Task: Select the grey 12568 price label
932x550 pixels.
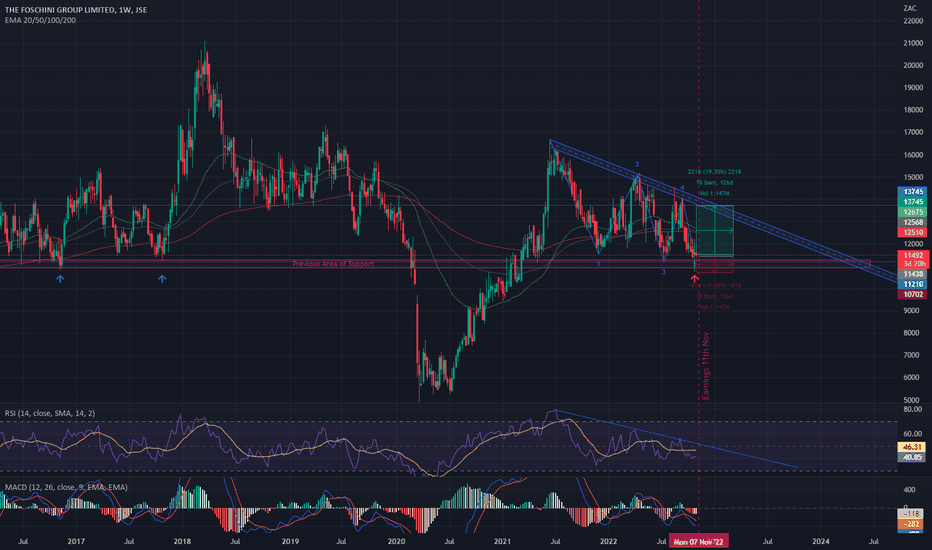Action: point(913,222)
